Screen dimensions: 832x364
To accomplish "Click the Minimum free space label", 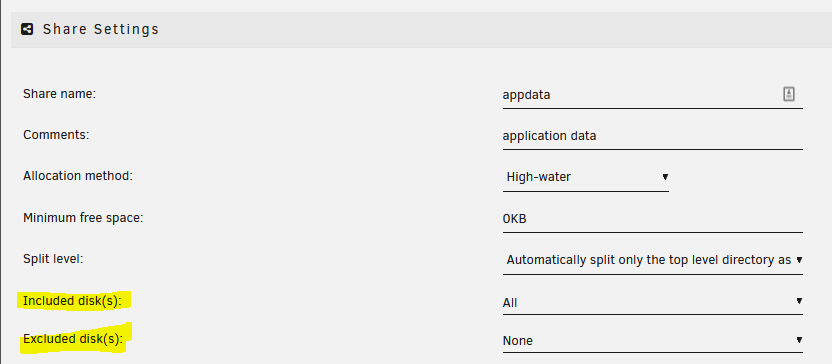I will coord(83,218).
